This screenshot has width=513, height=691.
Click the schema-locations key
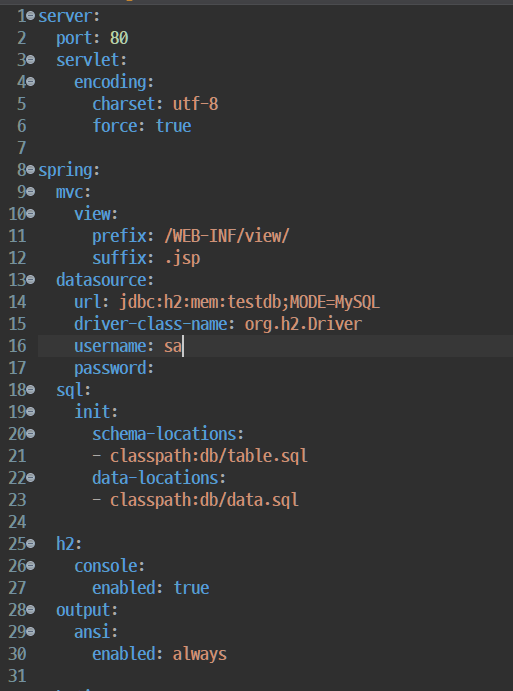coord(164,434)
